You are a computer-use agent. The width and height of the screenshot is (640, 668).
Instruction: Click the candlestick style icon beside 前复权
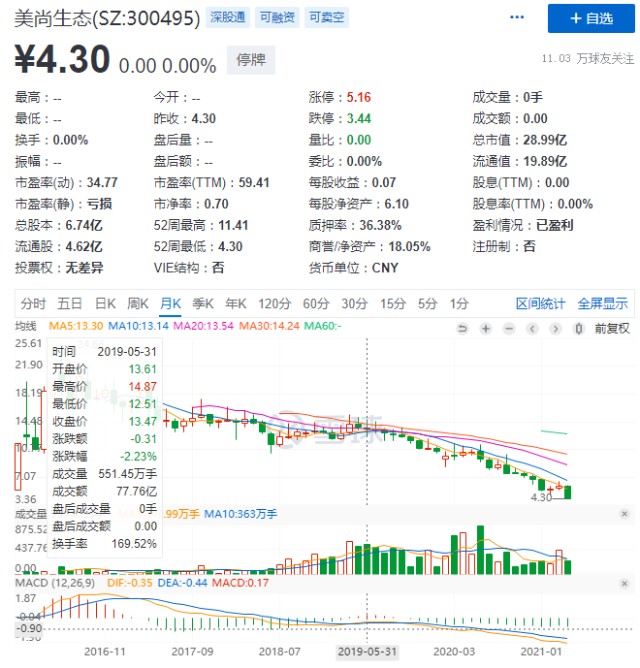pos(582,328)
